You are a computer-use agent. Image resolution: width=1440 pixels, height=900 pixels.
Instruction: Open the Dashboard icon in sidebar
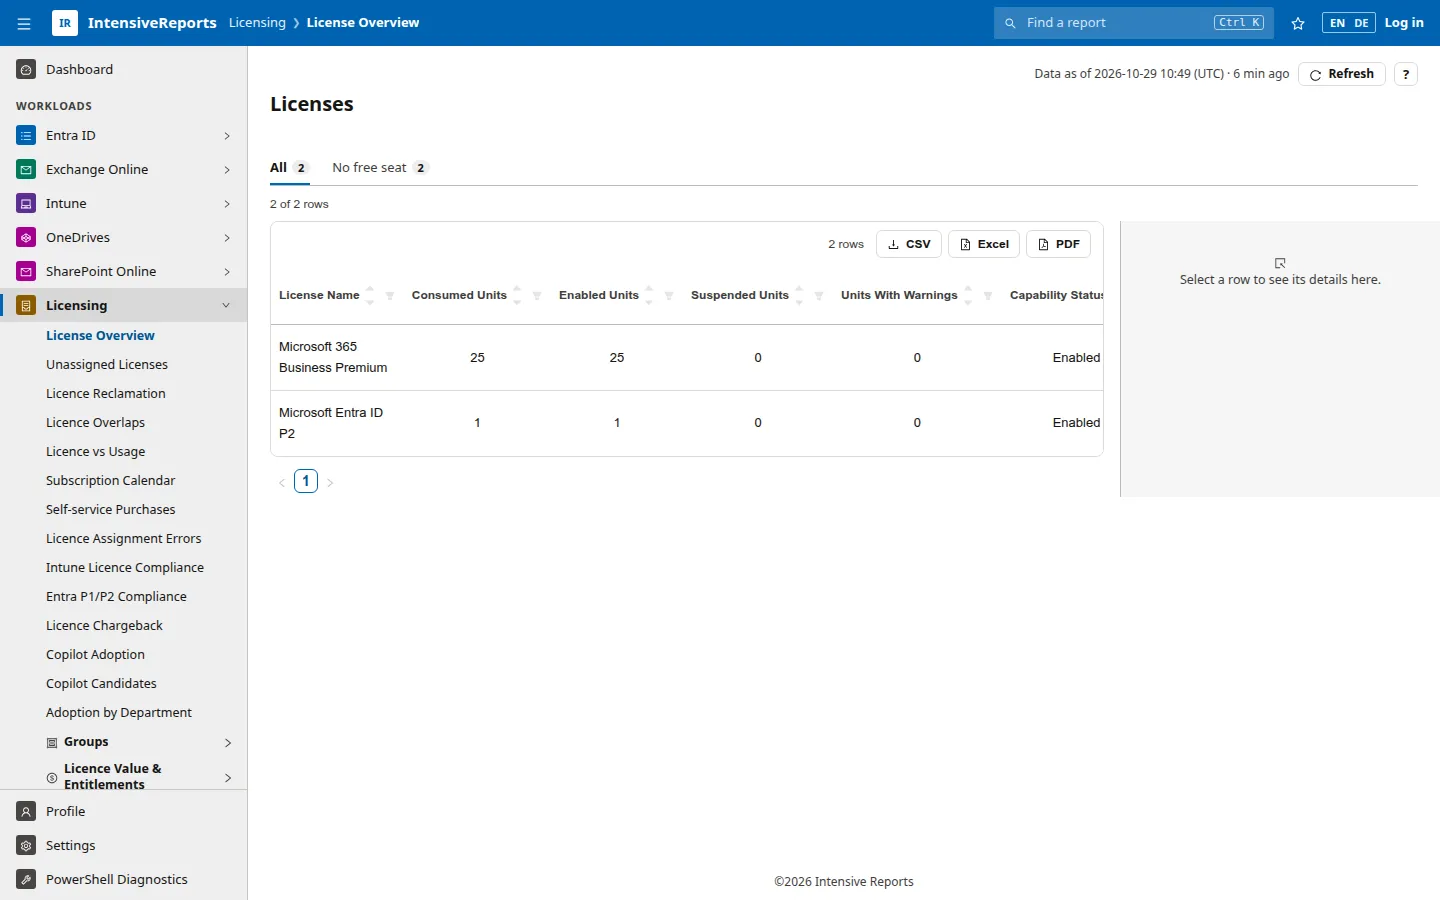(26, 70)
